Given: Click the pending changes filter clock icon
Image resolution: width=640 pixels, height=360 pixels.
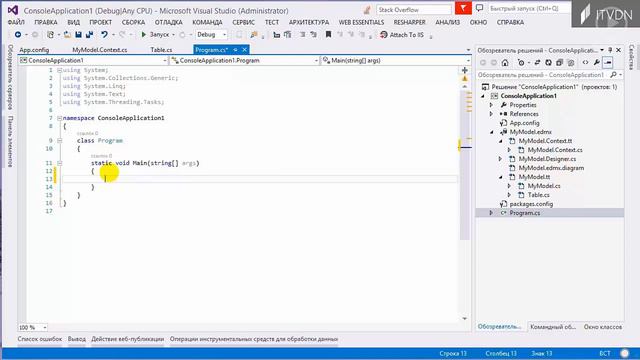Looking at the screenshot, I should click(x=521, y=63).
